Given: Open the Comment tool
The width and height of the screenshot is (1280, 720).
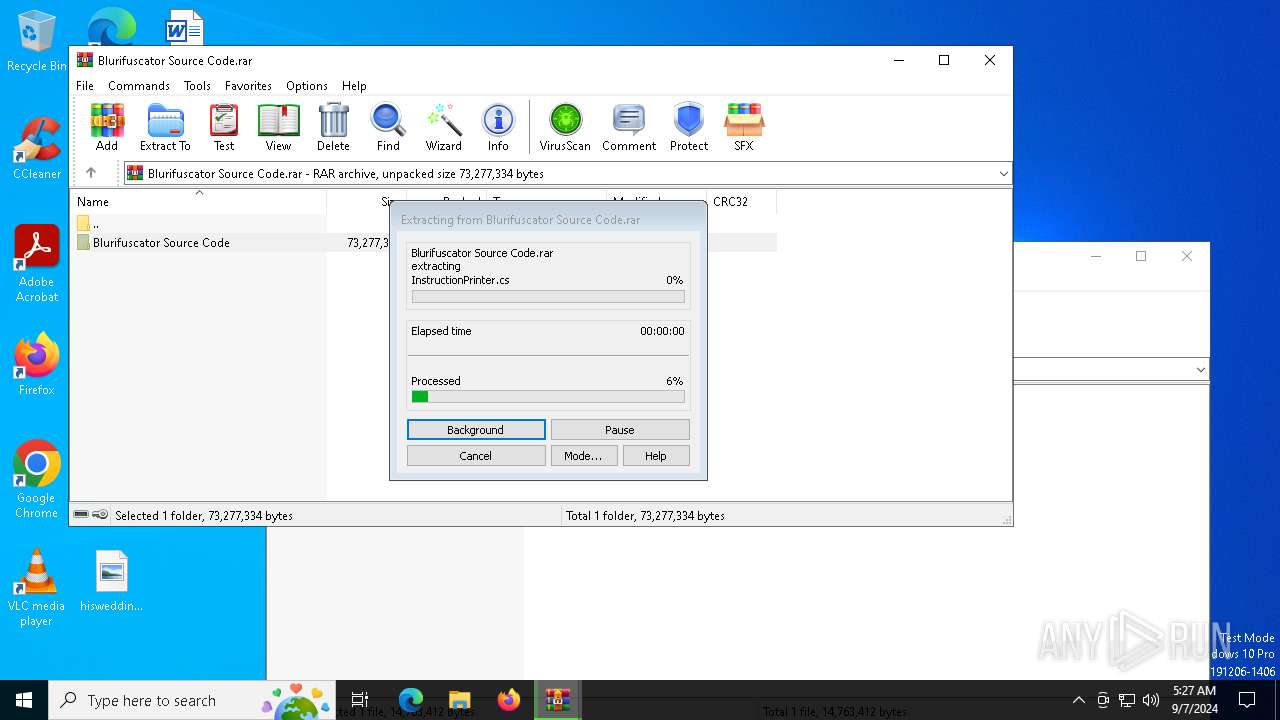Looking at the screenshot, I should point(629,127).
